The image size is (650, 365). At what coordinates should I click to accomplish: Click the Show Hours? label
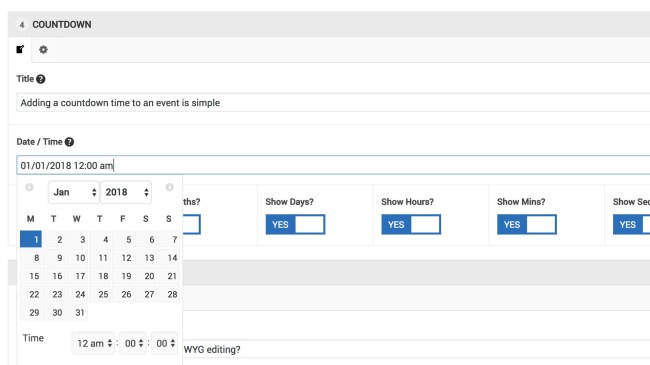pos(407,202)
